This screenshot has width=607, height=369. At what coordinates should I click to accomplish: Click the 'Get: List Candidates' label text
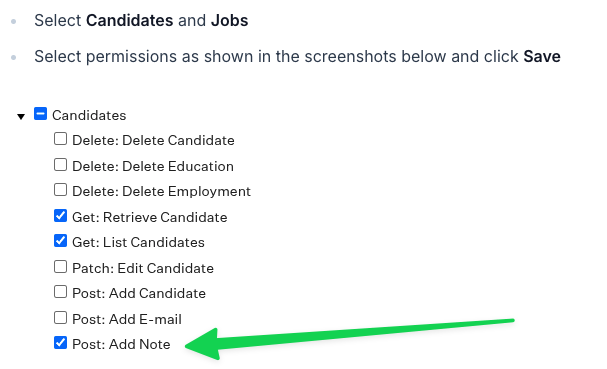coord(138,242)
